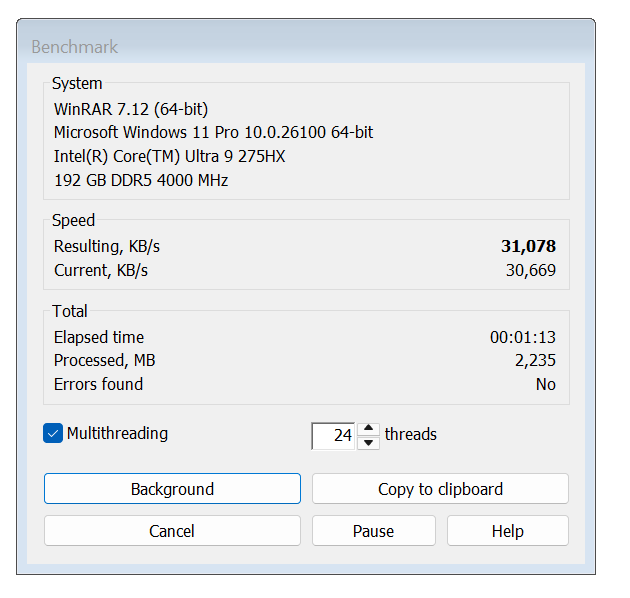Increase threads with the up arrow
This screenshot has height=598, width=630.
point(368,428)
